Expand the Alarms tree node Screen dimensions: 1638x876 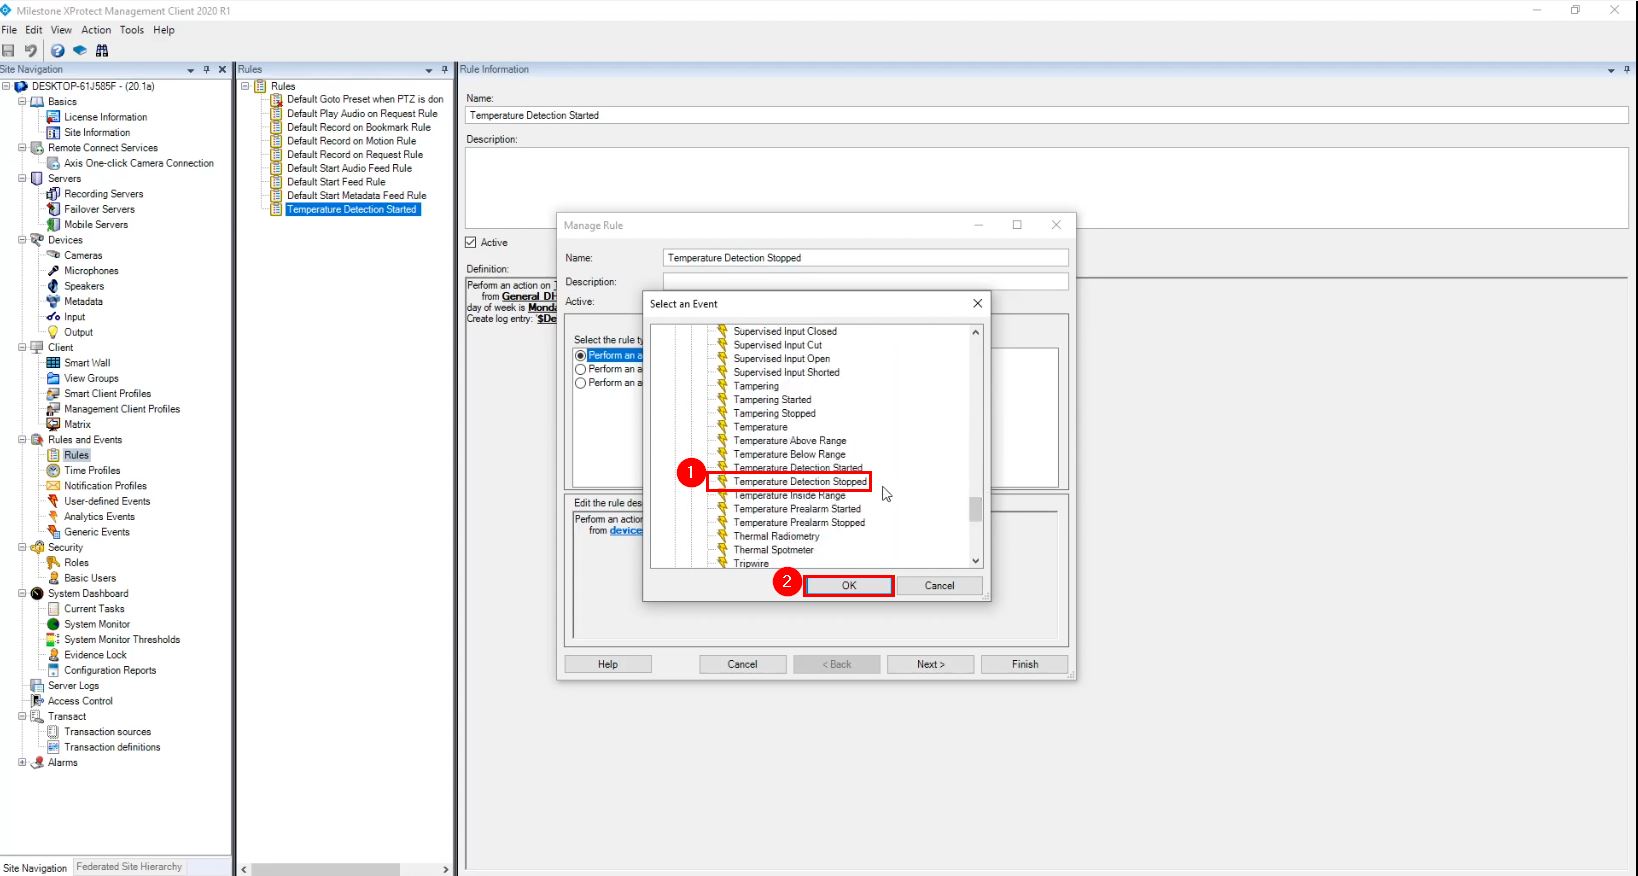pyautogui.click(x=22, y=762)
